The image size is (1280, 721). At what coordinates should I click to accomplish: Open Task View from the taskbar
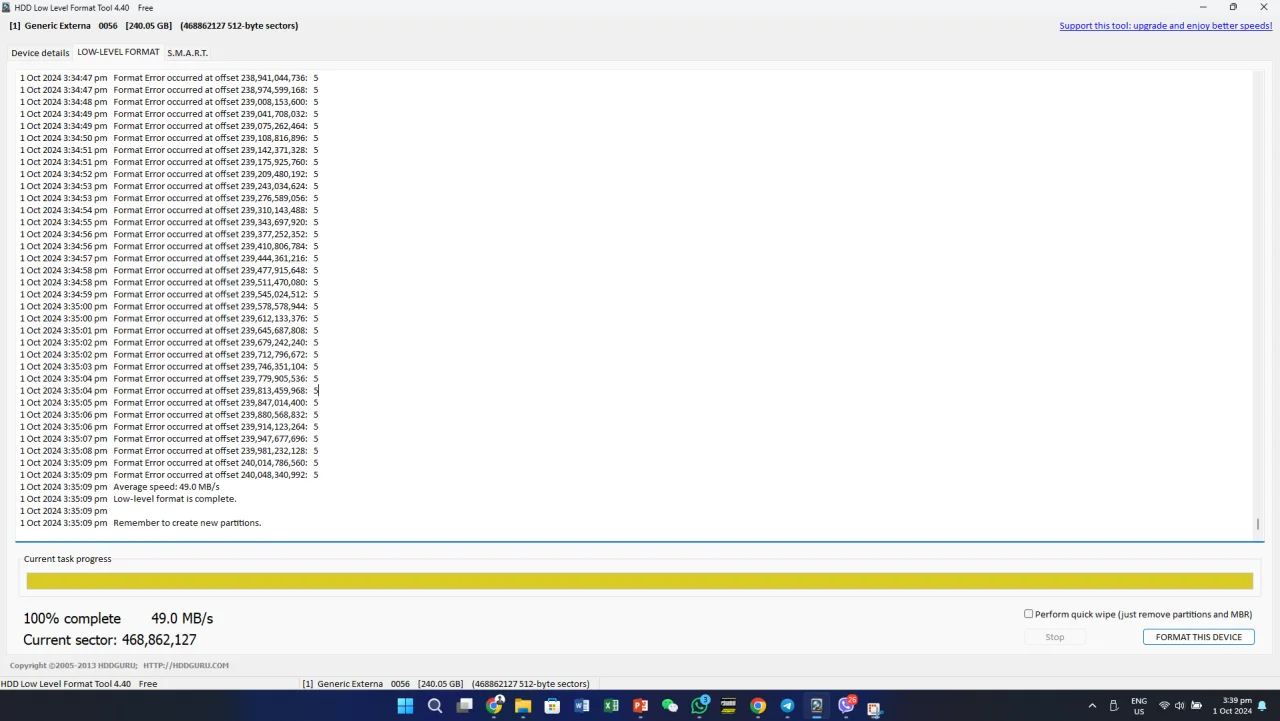(x=464, y=706)
